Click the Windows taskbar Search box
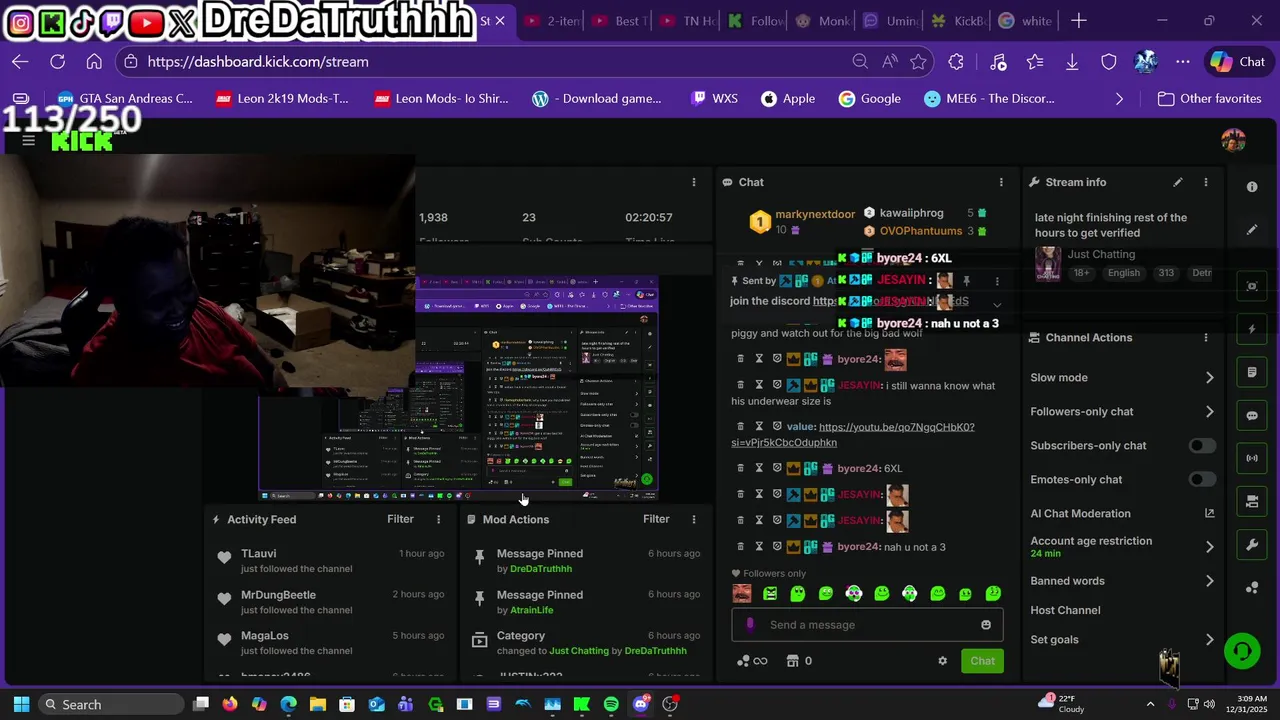1280x720 pixels. point(113,704)
